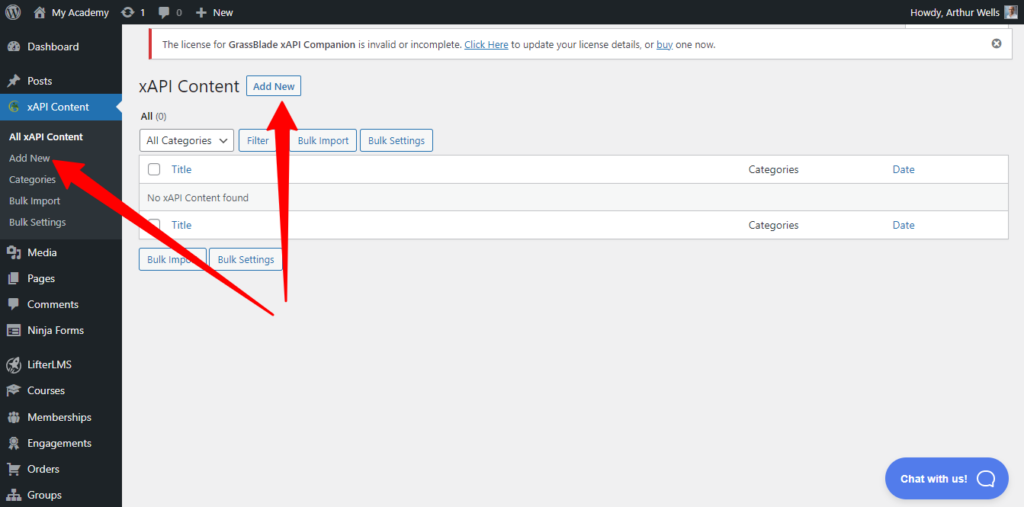Viewport: 1024px width, 507px height.
Task: Open Courses menu label
Action: [46, 391]
